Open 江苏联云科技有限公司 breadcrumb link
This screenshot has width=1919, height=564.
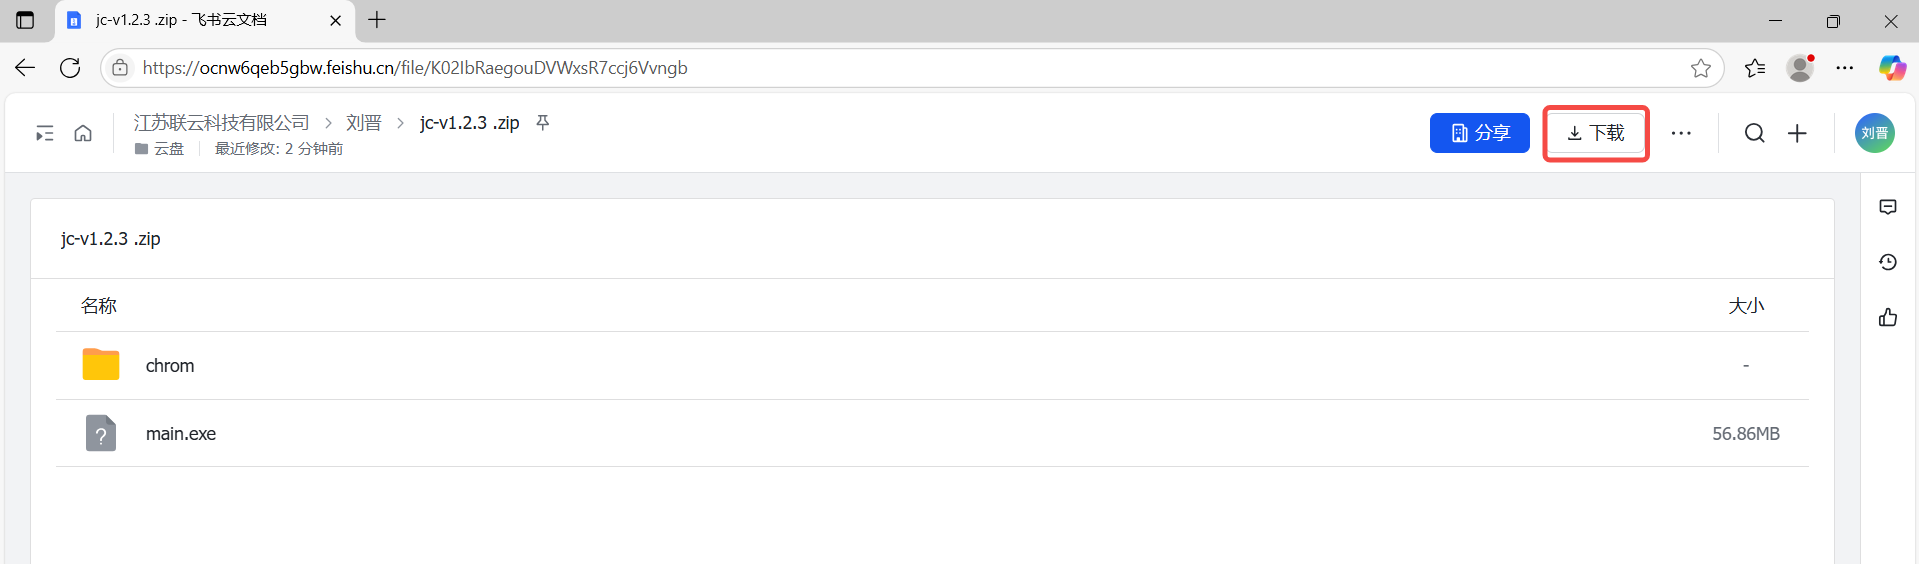coord(222,122)
